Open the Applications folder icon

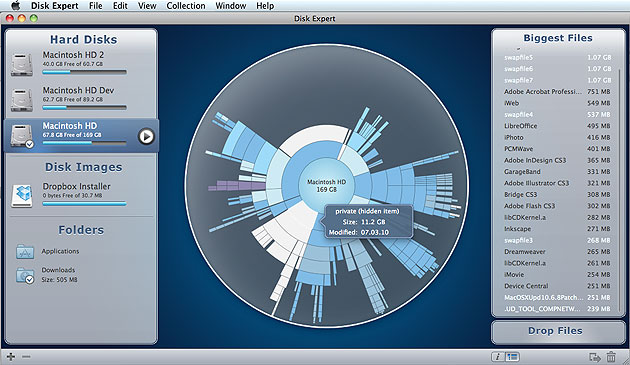pos(25,252)
